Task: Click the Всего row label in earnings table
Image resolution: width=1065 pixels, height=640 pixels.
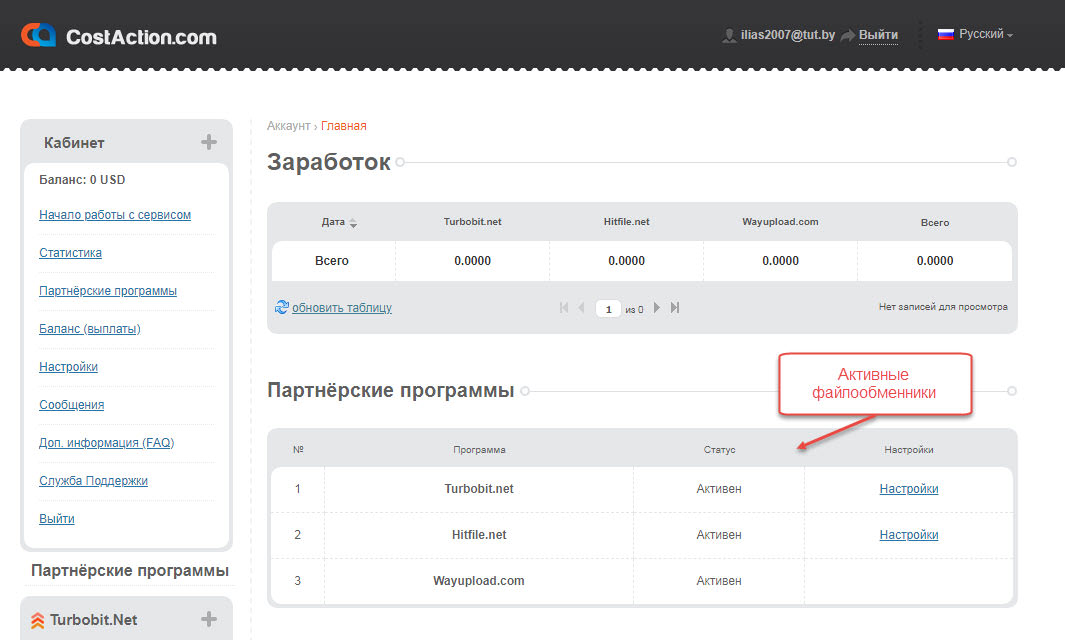Action: (x=331, y=261)
